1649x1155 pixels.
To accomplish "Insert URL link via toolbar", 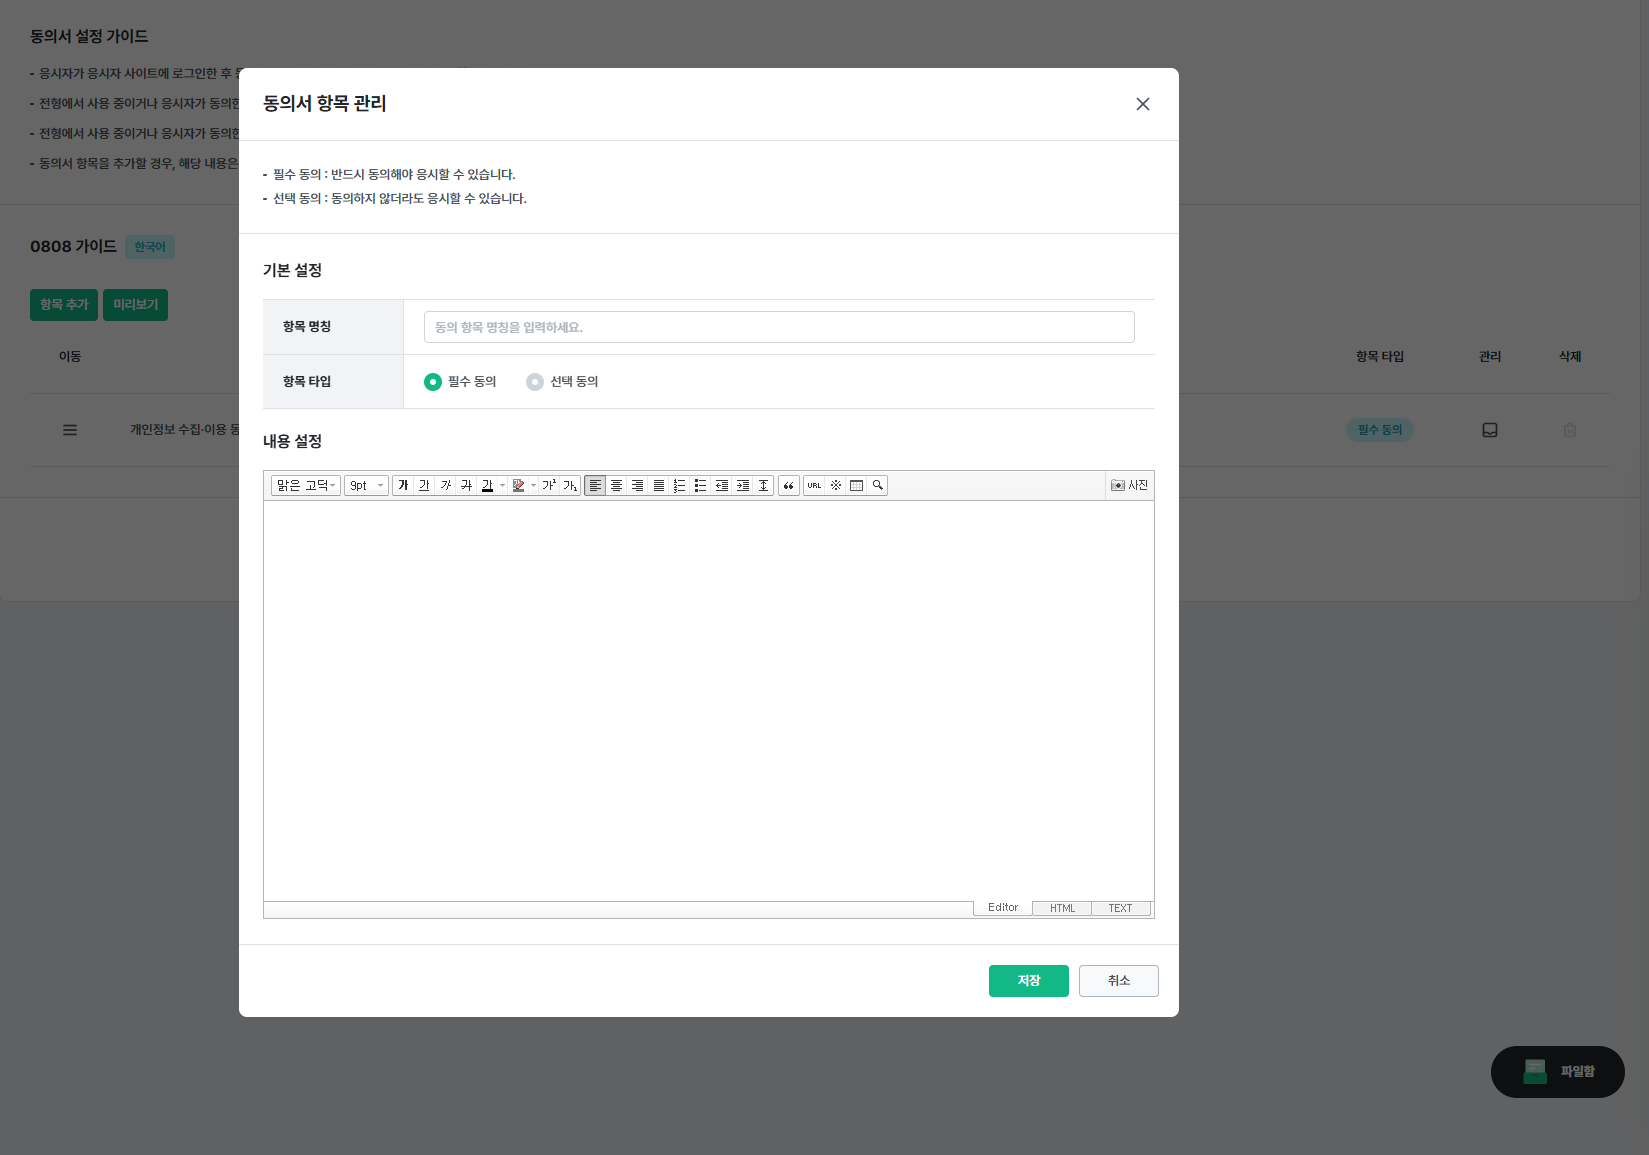I will point(814,485).
